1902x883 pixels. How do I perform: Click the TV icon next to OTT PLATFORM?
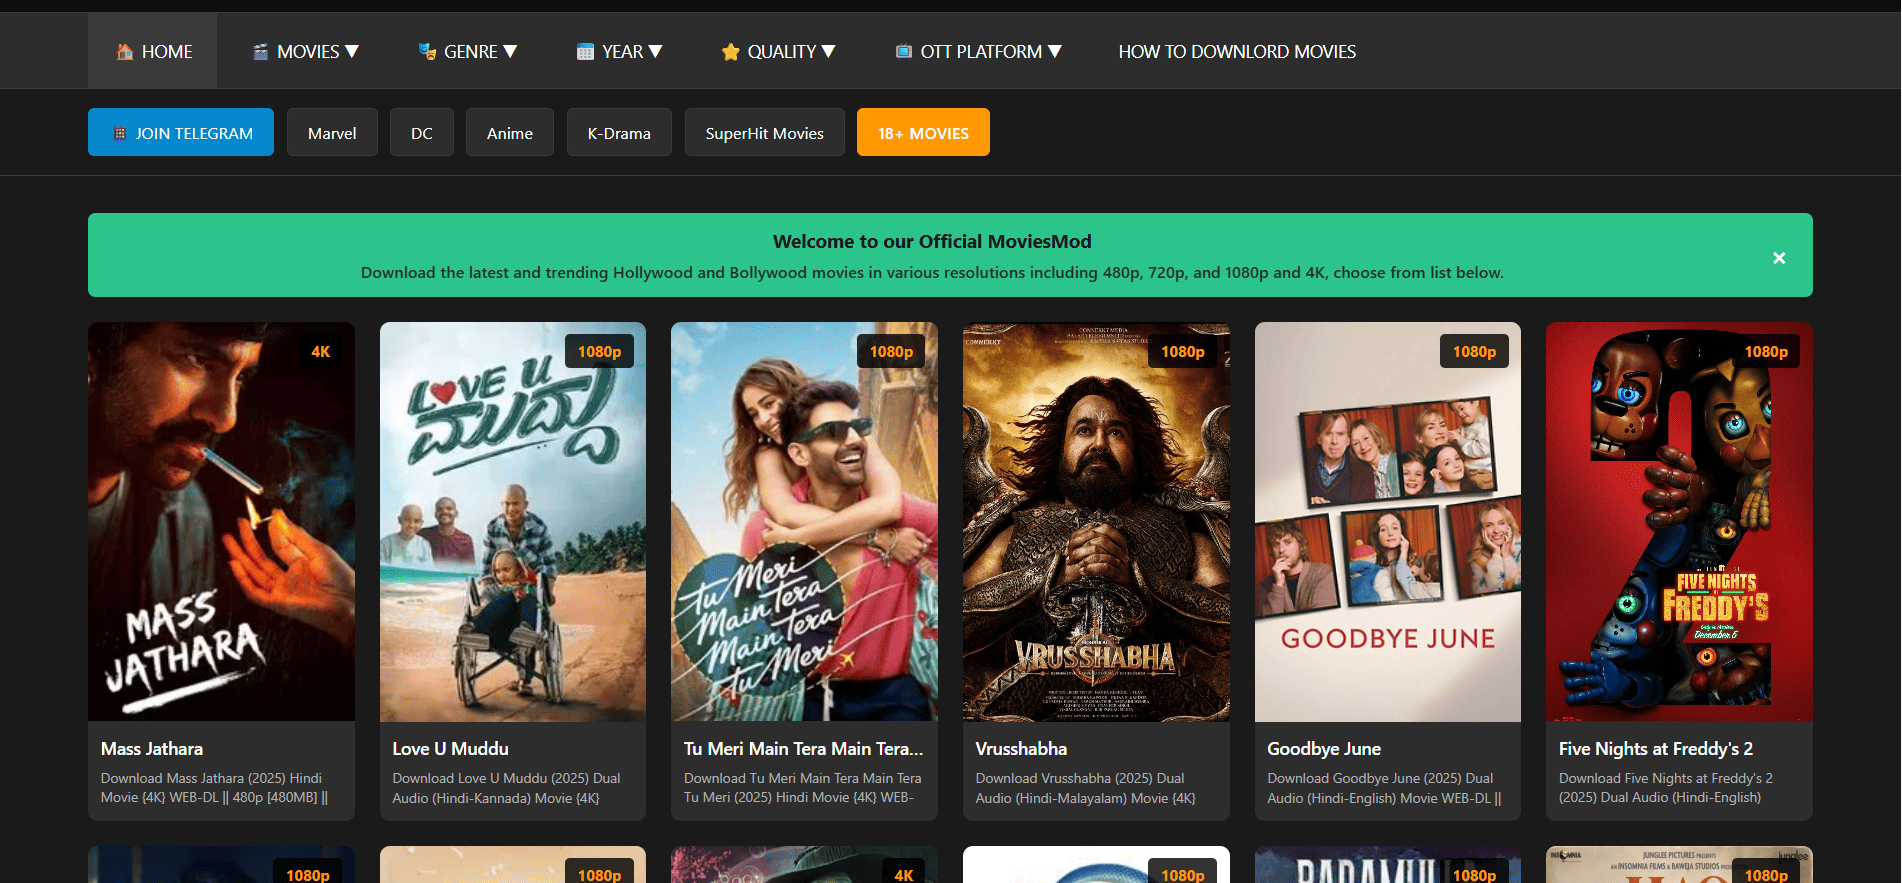pyautogui.click(x=903, y=52)
